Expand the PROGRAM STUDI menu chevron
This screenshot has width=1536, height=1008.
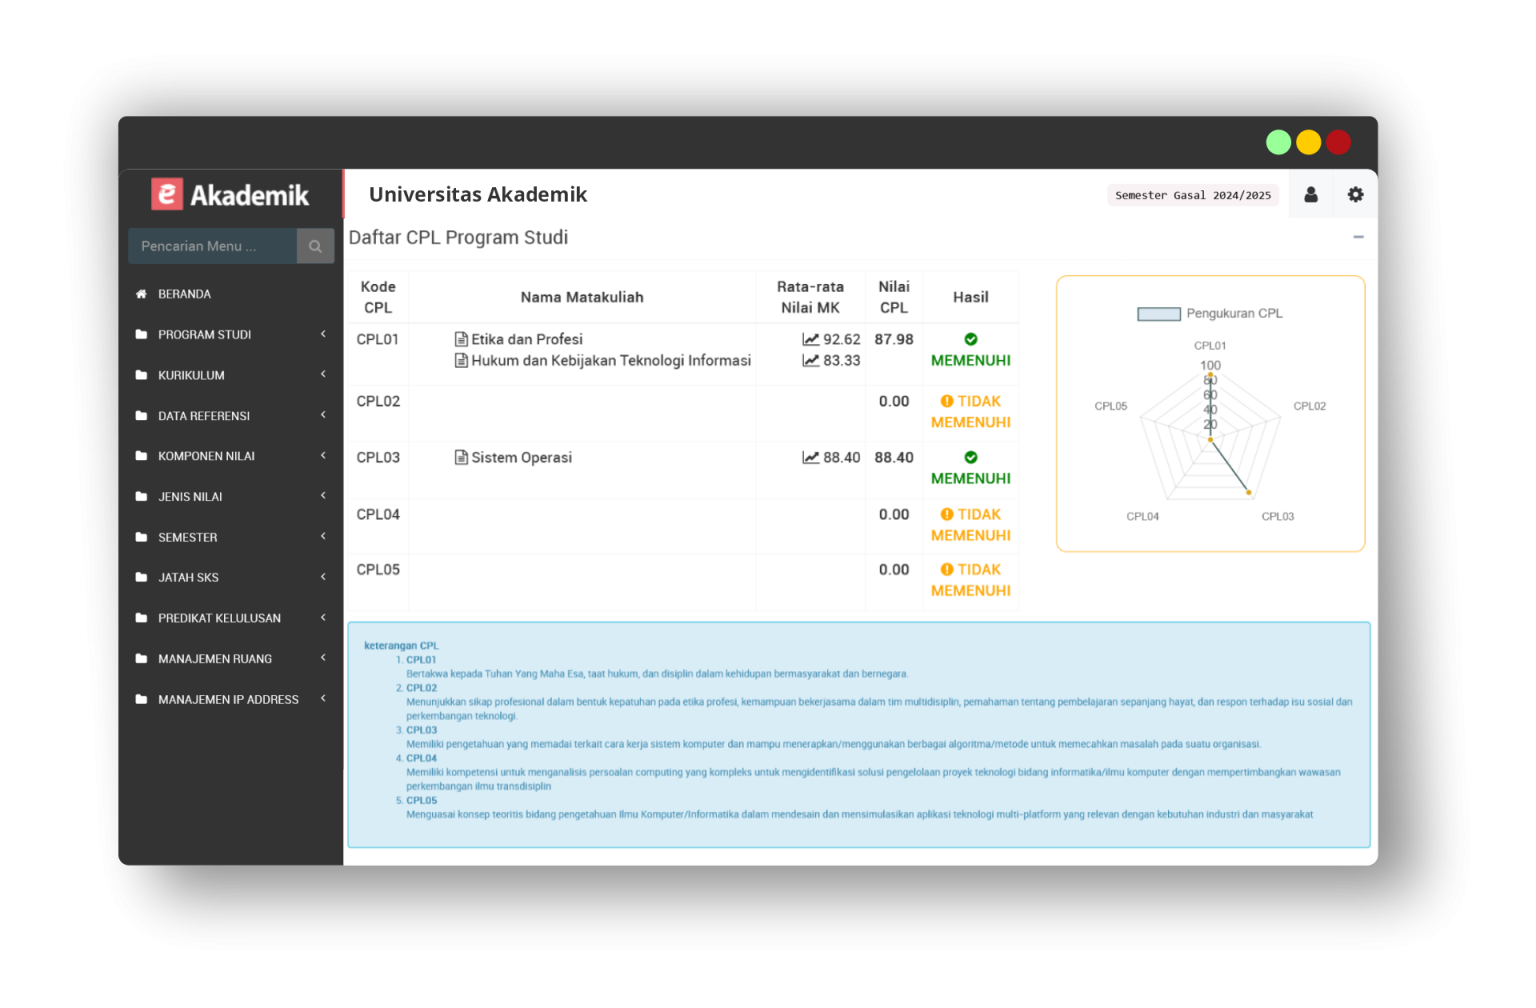coord(322,334)
